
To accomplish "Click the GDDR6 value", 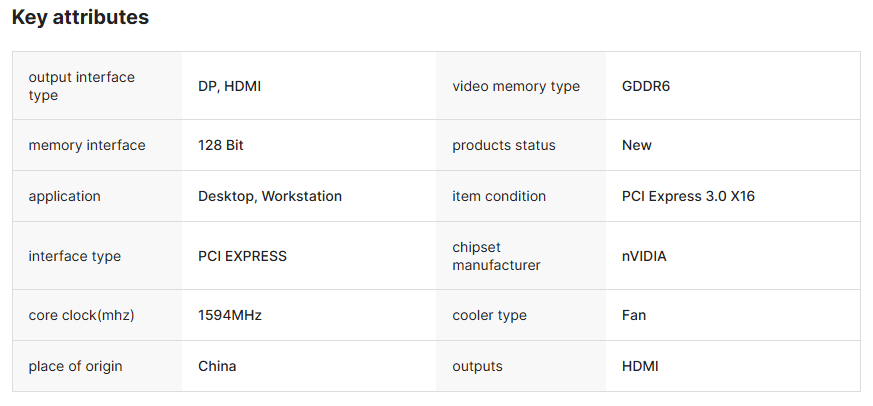I will click(646, 86).
